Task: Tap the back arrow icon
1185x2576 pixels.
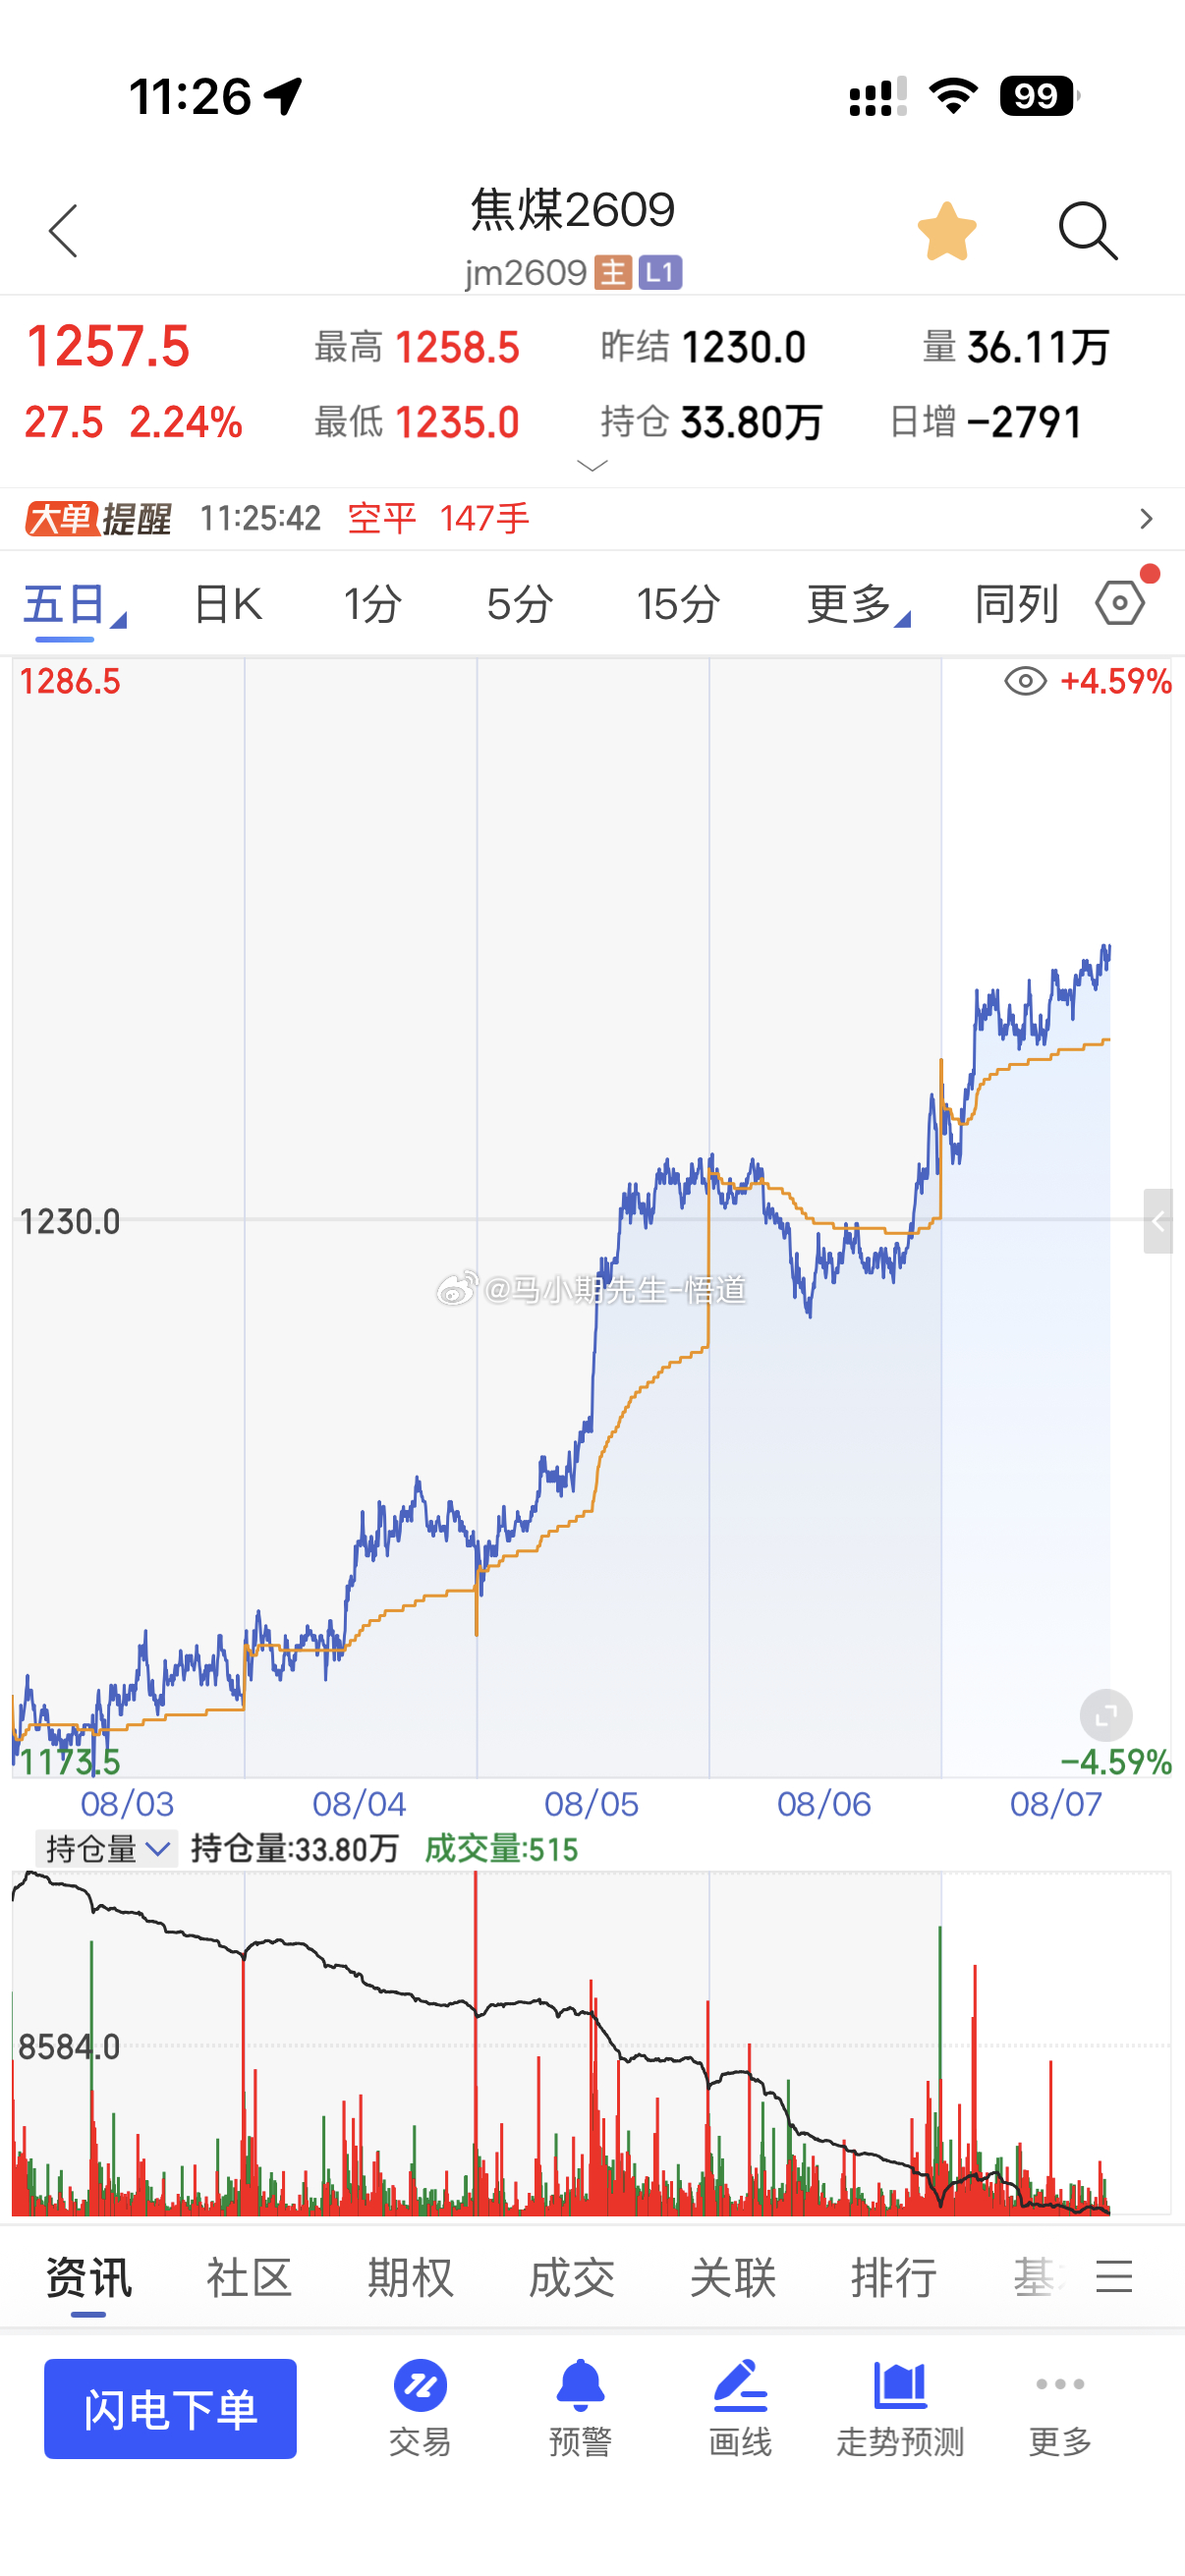Action: [x=63, y=231]
